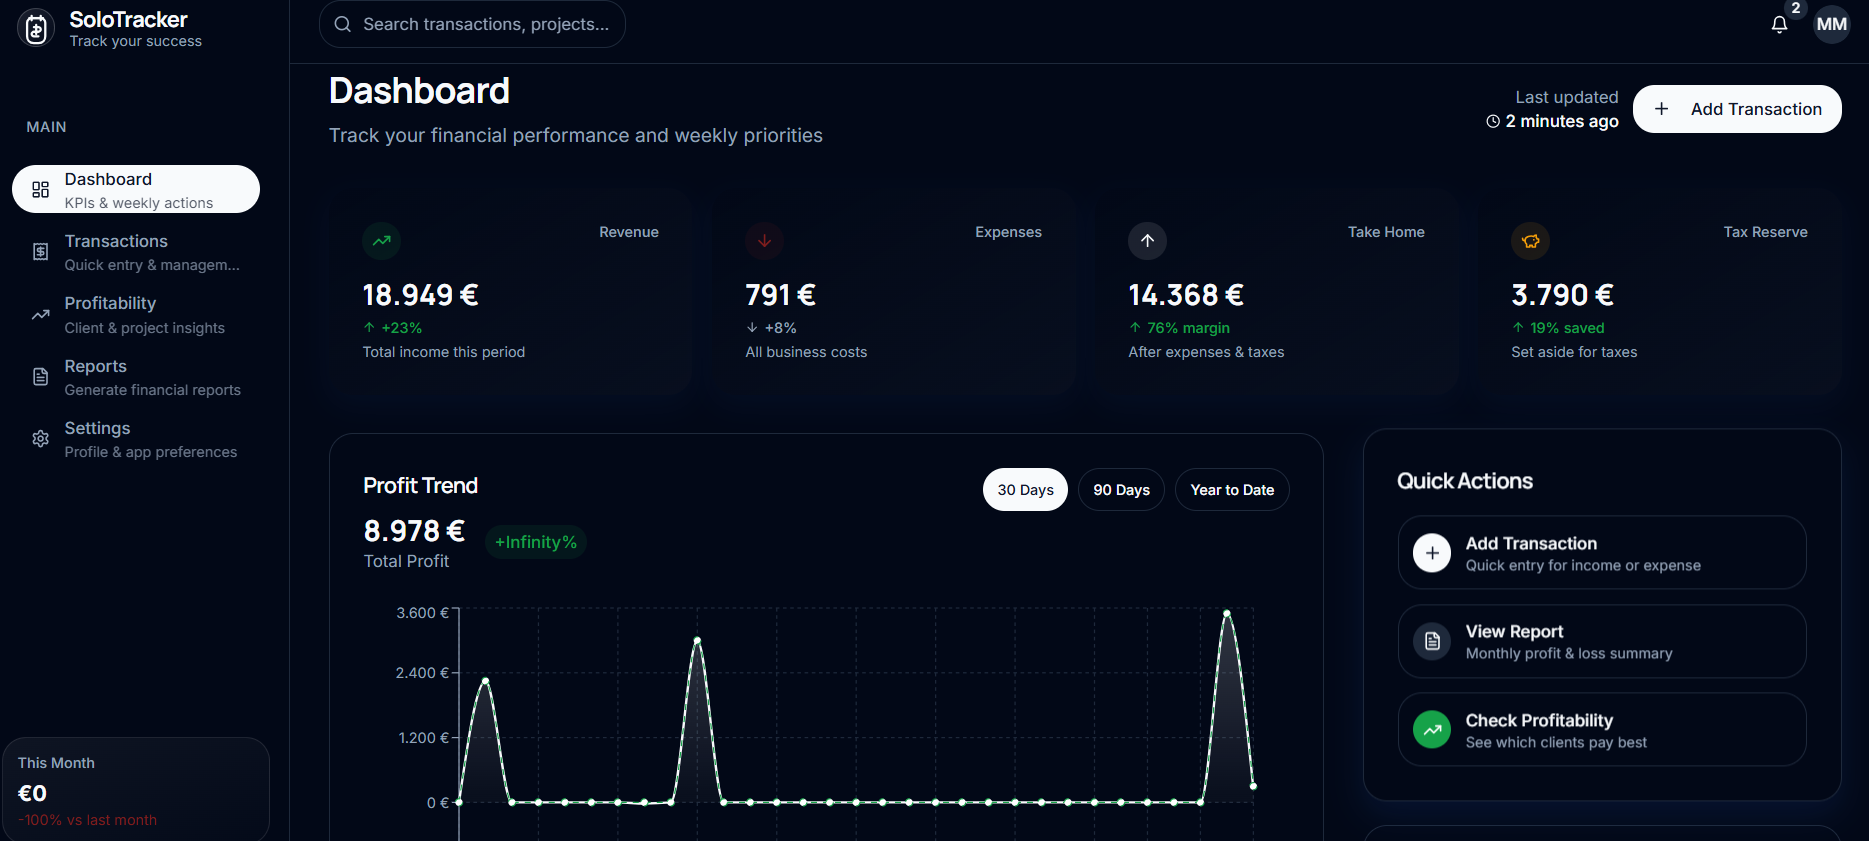Switch chart to Year to Date
Image resolution: width=1869 pixels, height=841 pixels.
click(x=1232, y=490)
